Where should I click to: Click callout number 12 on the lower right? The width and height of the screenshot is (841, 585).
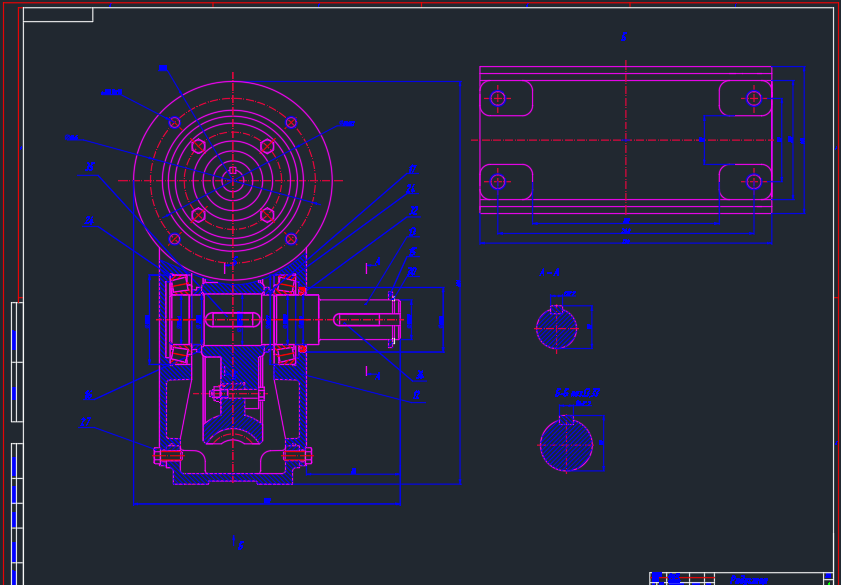416,395
